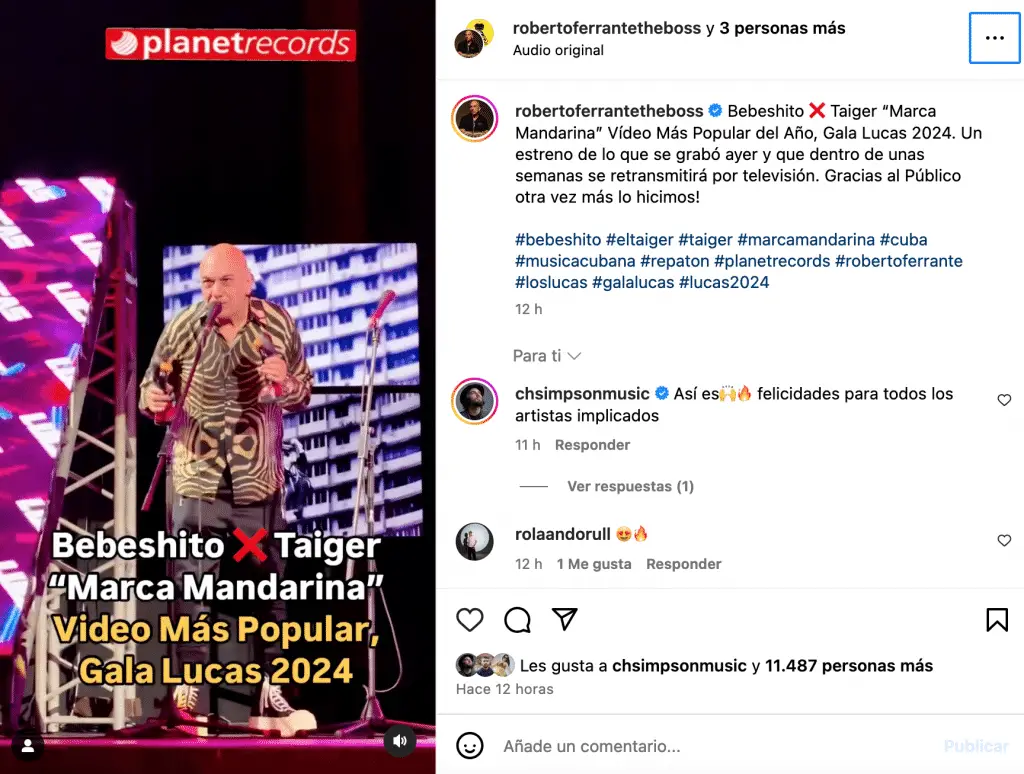Open robertoferrantetheboss profile picture in caption
This screenshot has height=774, width=1024.
pyautogui.click(x=475, y=119)
